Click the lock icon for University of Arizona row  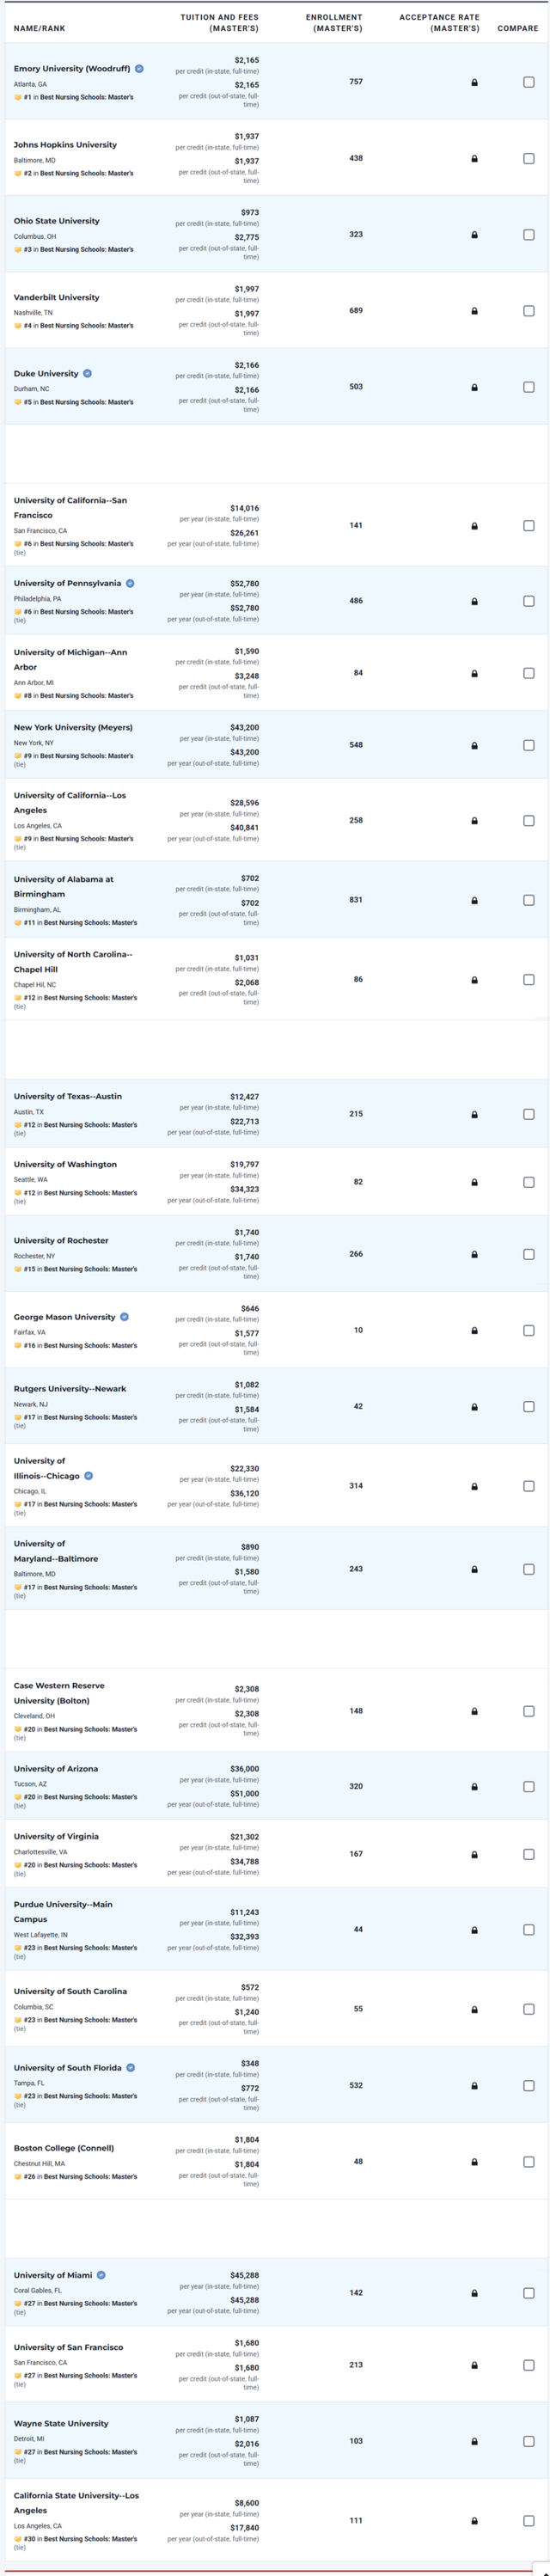pyautogui.click(x=474, y=1786)
